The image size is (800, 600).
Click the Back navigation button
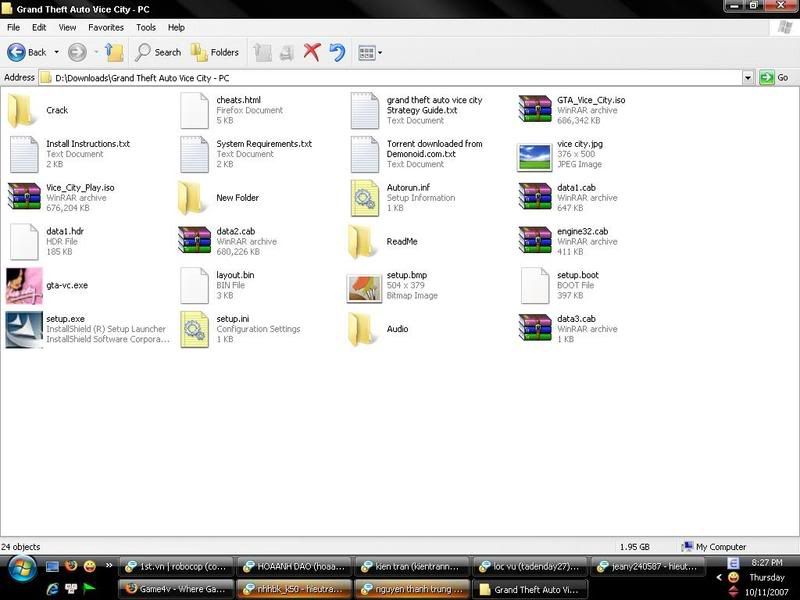point(27,52)
